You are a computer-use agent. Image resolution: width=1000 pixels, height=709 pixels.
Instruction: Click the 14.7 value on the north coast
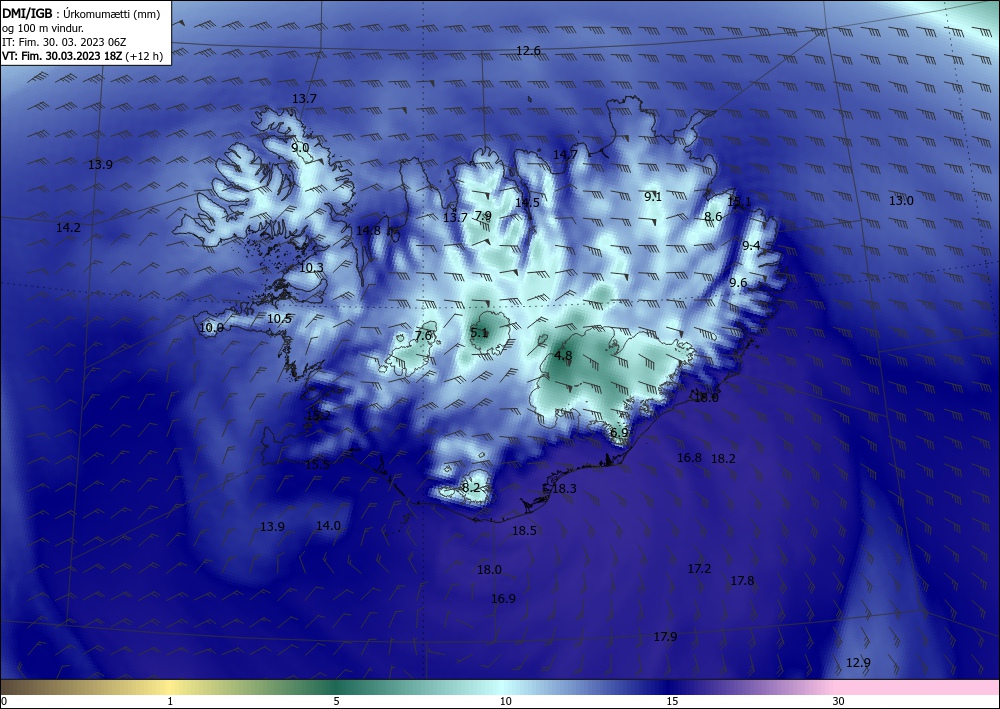(x=565, y=154)
